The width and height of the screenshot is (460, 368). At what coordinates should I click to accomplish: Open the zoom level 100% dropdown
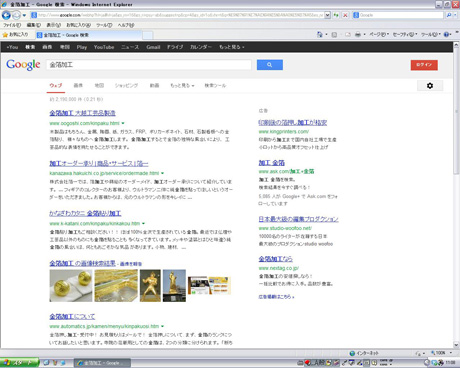click(x=441, y=353)
